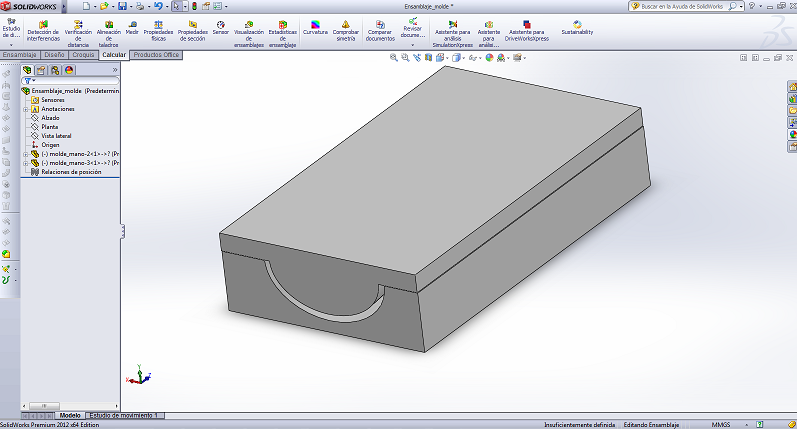
Task: Undo the last action
Action: (x=158, y=6)
